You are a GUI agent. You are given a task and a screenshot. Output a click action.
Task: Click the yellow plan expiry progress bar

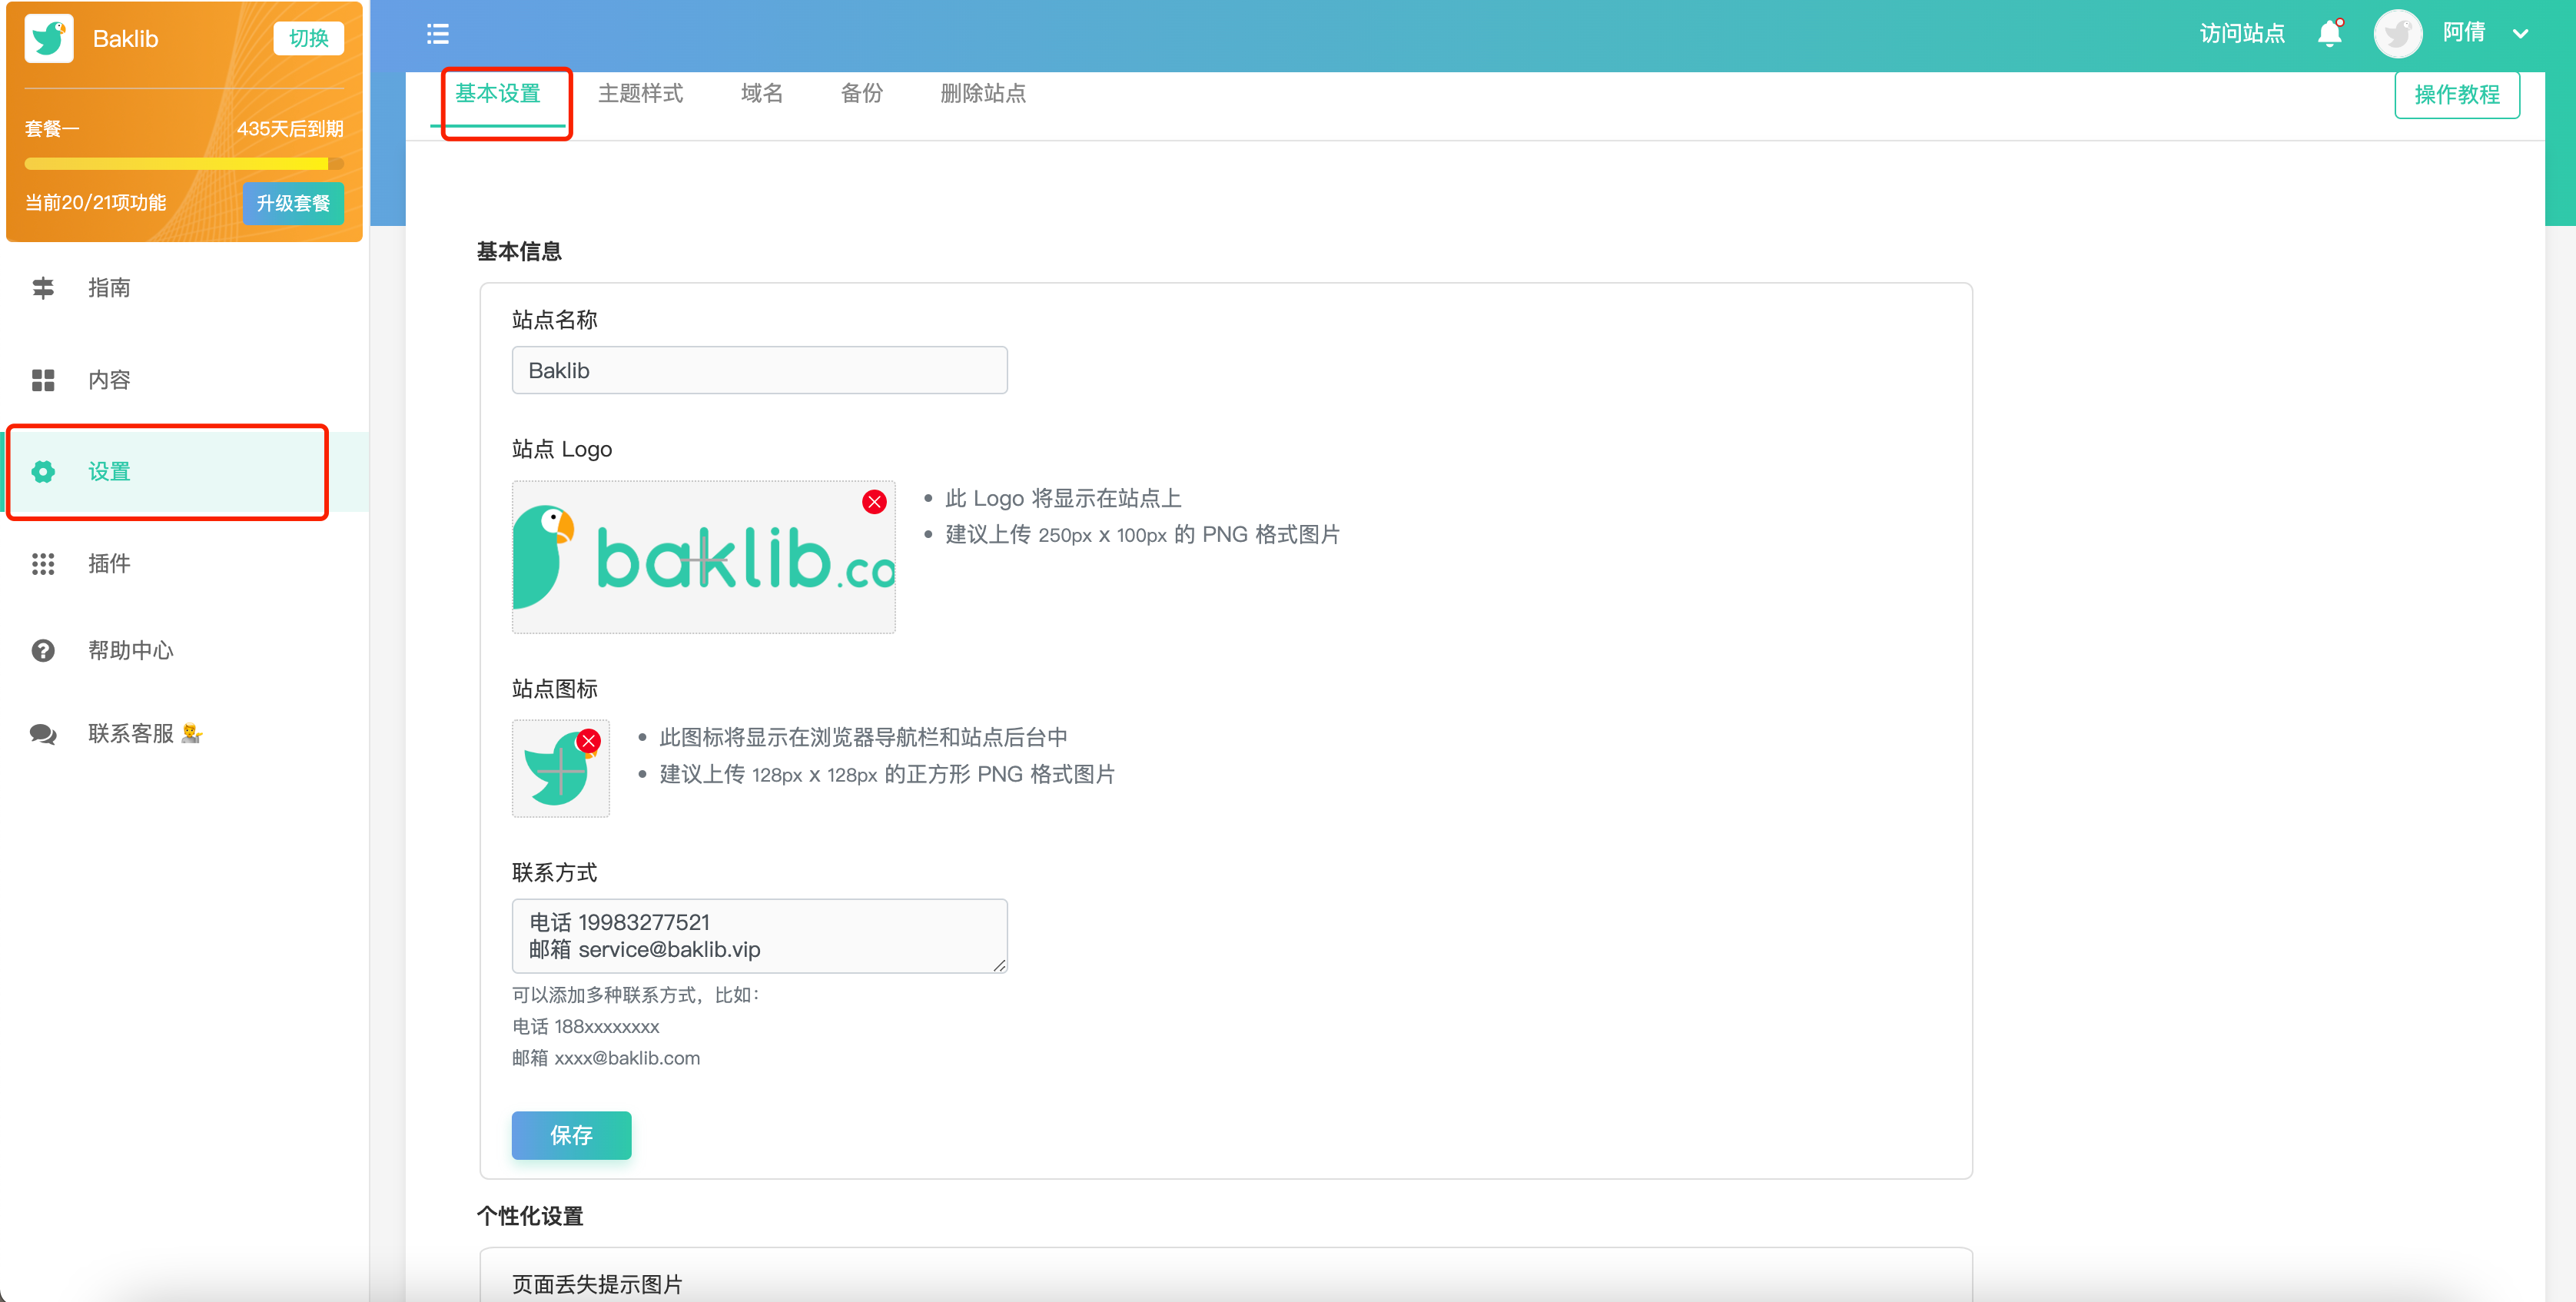click(184, 163)
